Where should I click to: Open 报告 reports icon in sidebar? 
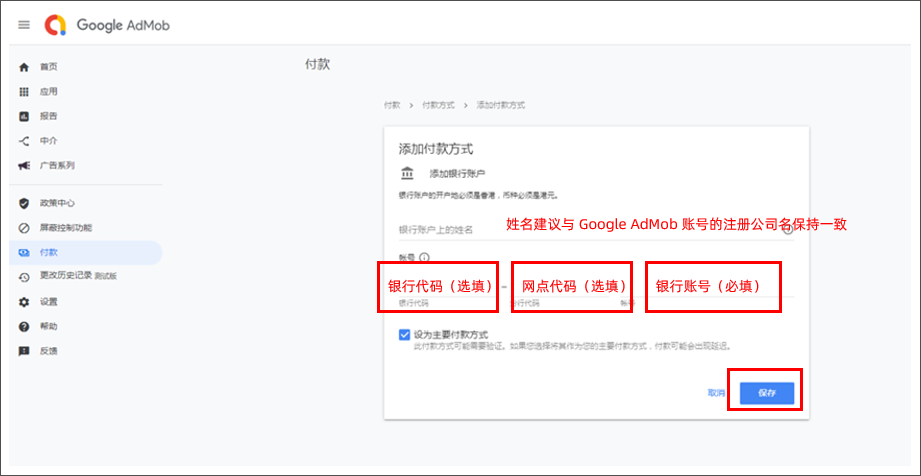[x=24, y=116]
